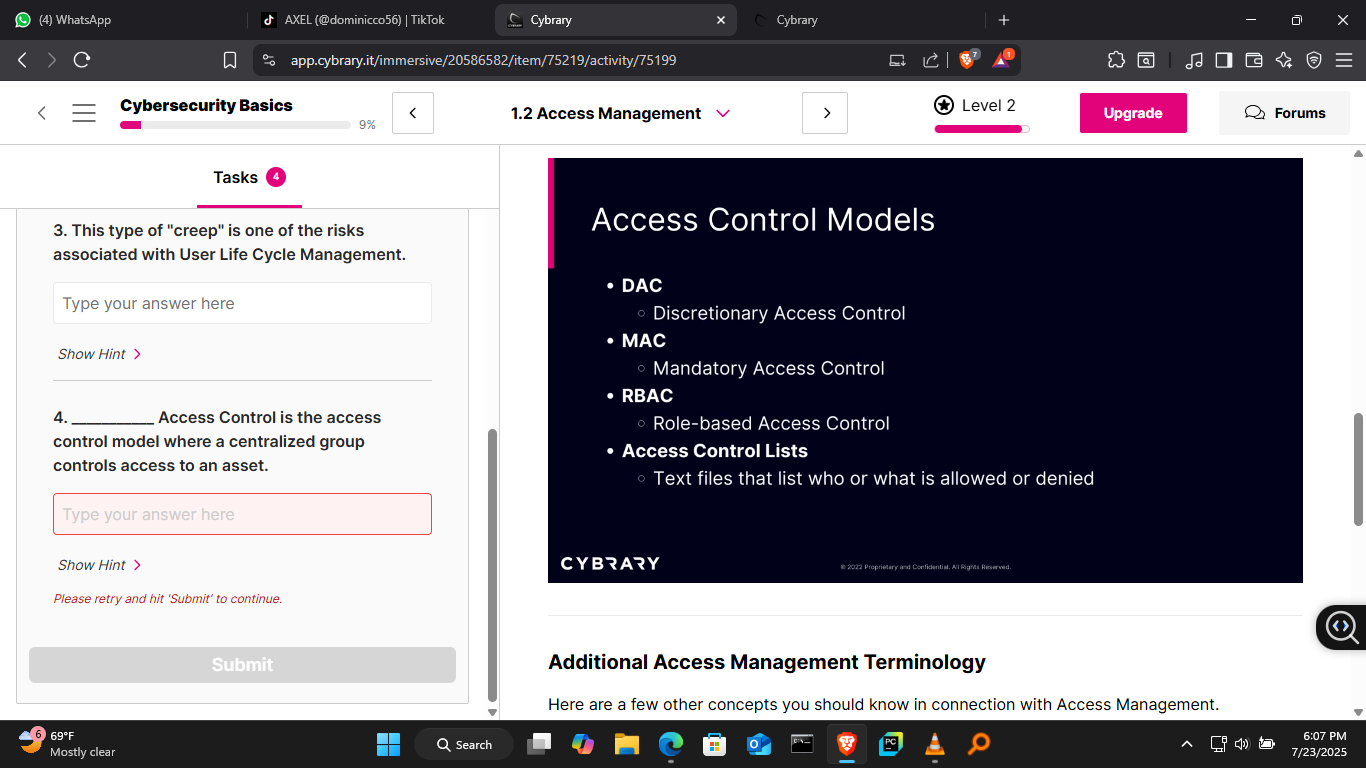Click the Leo AI sparkle icon
Image resolution: width=1366 pixels, height=768 pixels.
(1284, 60)
